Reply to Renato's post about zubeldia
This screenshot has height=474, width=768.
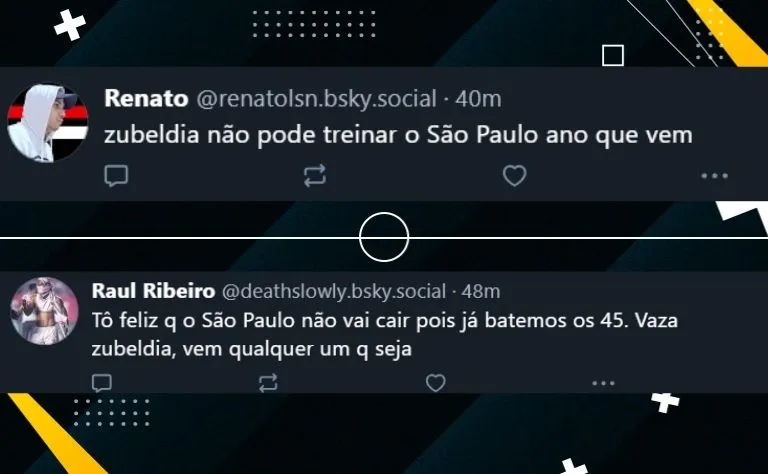(116, 176)
